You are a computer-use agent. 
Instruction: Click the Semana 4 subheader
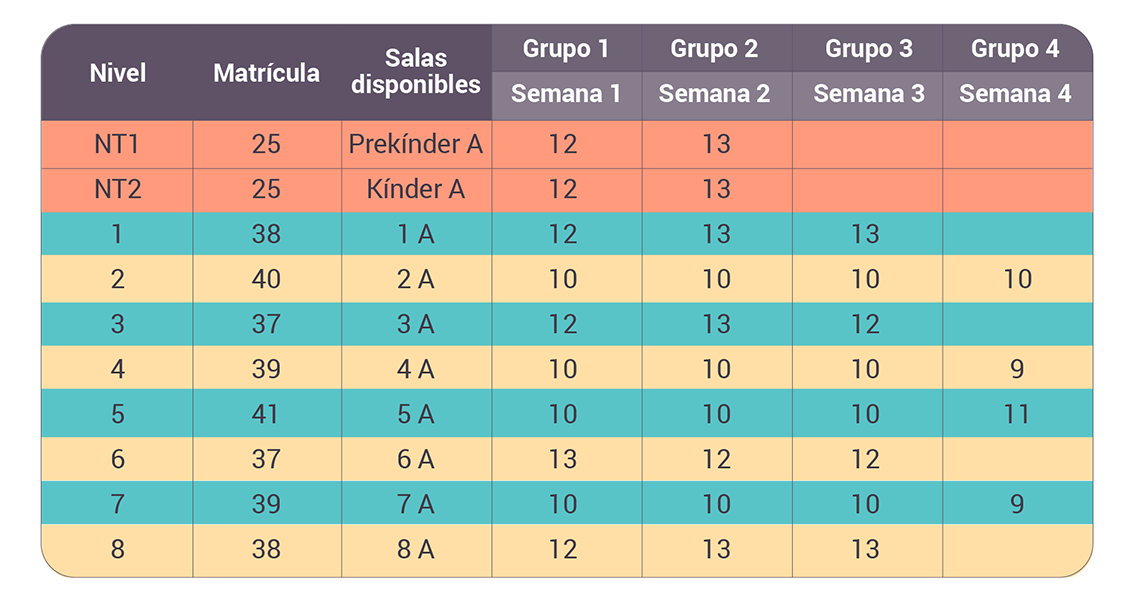click(x=1015, y=94)
